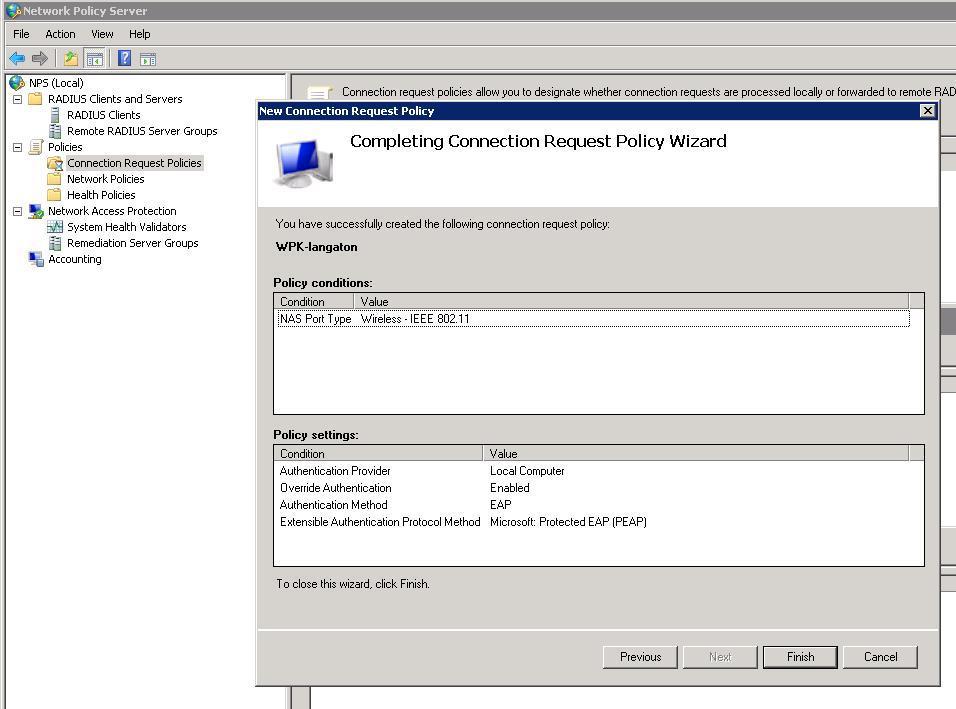This screenshot has width=956, height=709.
Task: Click the Previous button in the wizard
Action: (640, 657)
